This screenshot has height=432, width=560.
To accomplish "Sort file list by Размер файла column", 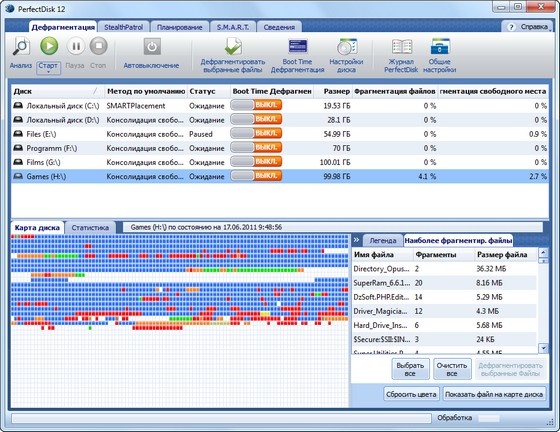I will click(x=506, y=255).
